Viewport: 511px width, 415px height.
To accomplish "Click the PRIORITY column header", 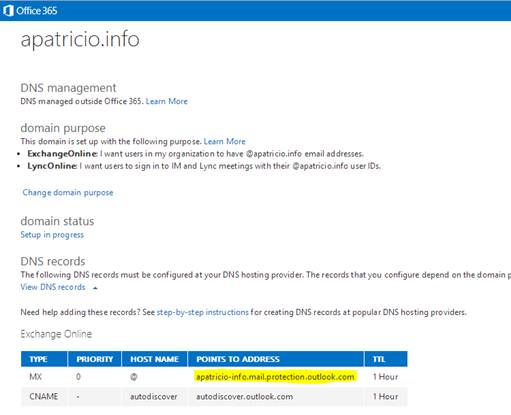I will (x=95, y=359).
